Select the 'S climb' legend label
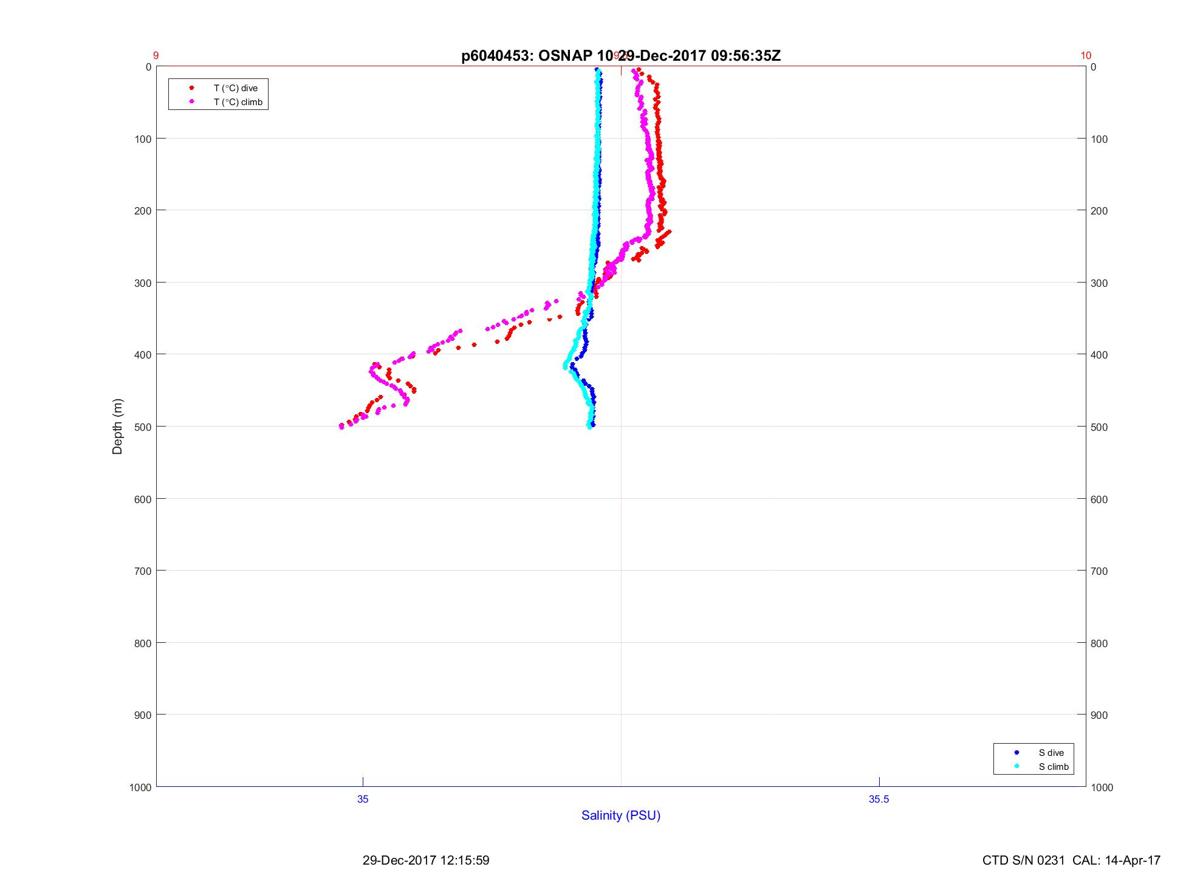Viewport: 1200px width, 885px height. pyautogui.click(x=1054, y=766)
